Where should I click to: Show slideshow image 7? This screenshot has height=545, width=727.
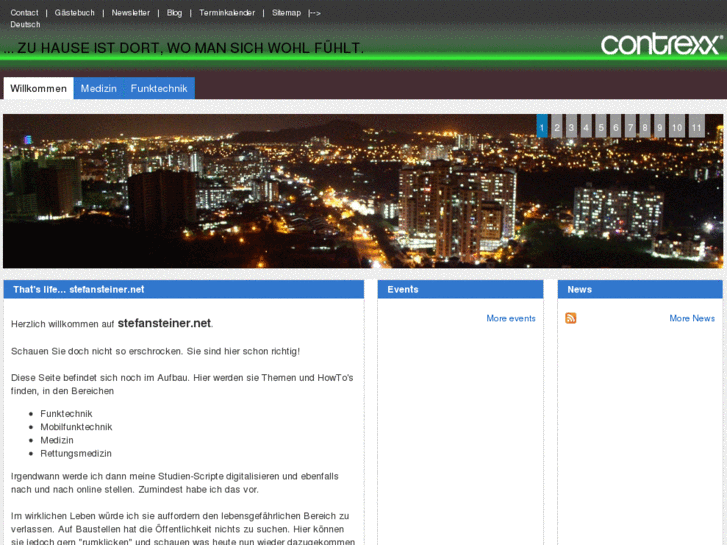(x=630, y=126)
